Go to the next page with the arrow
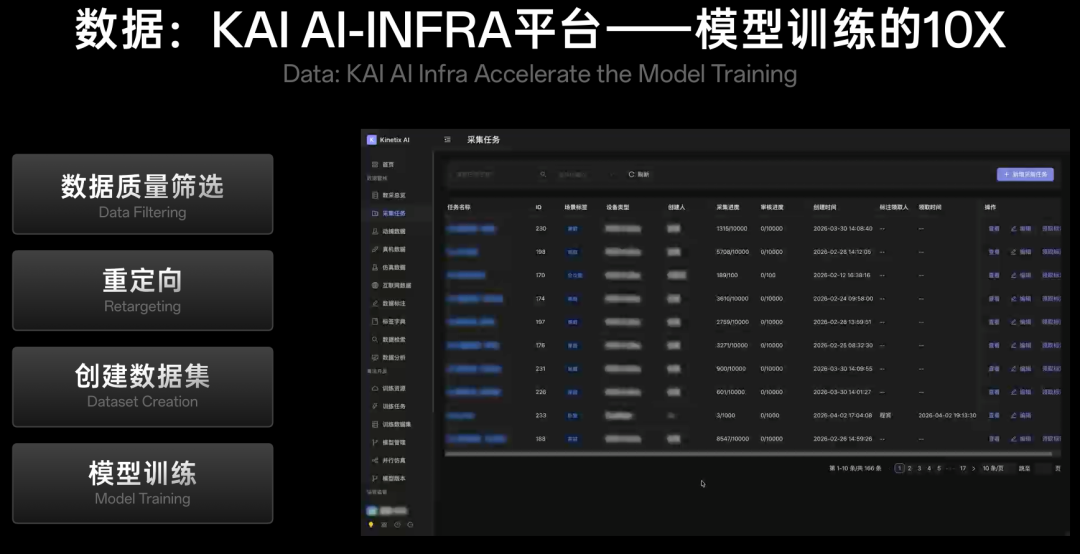This screenshot has width=1080, height=554. (x=973, y=468)
